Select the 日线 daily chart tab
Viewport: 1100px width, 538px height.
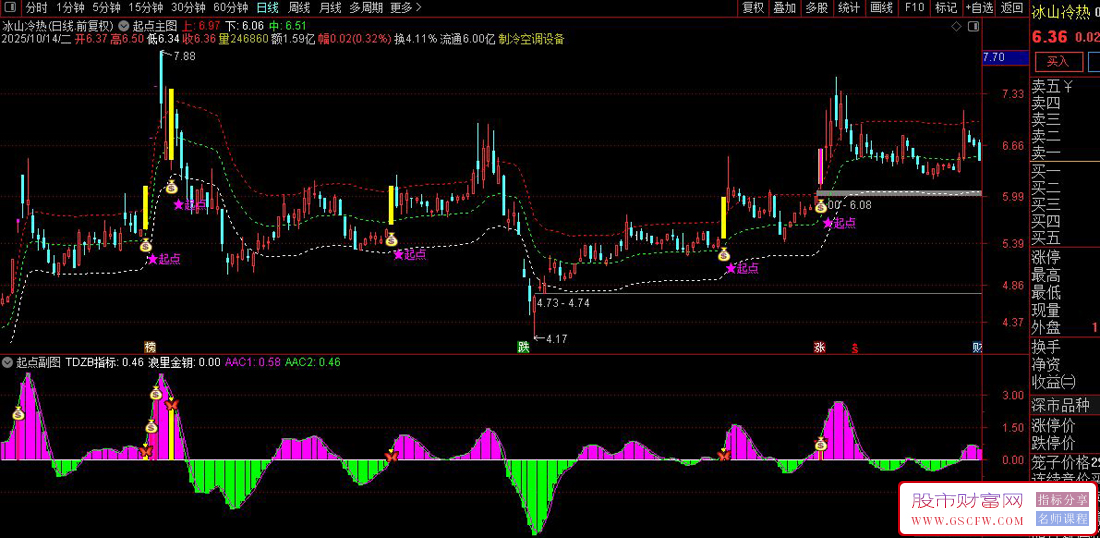click(267, 8)
